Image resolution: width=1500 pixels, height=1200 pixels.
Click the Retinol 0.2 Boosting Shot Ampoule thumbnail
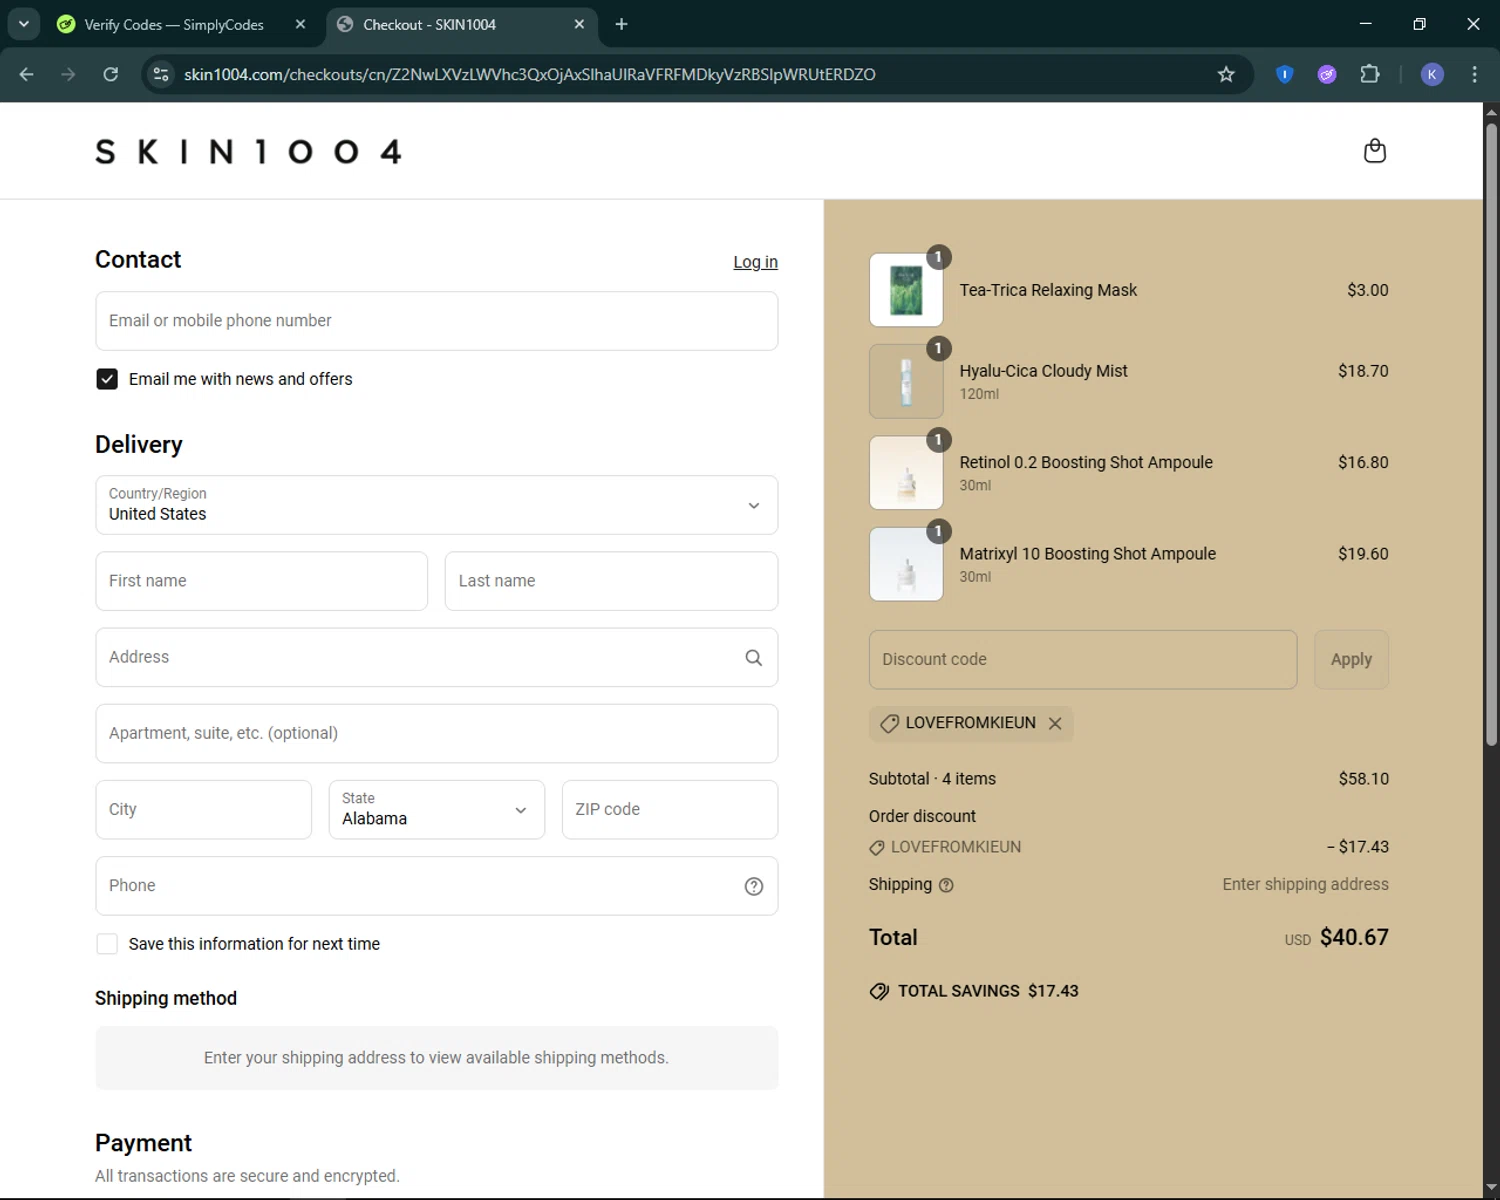point(906,473)
